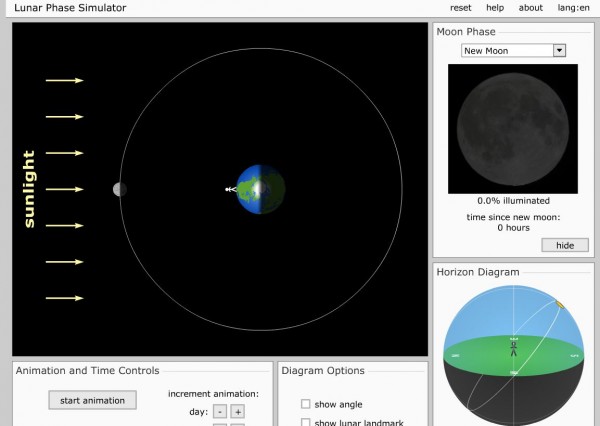This screenshot has height=426, width=600.
Task: Increase day with the plus button
Action: click(x=238, y=411)
